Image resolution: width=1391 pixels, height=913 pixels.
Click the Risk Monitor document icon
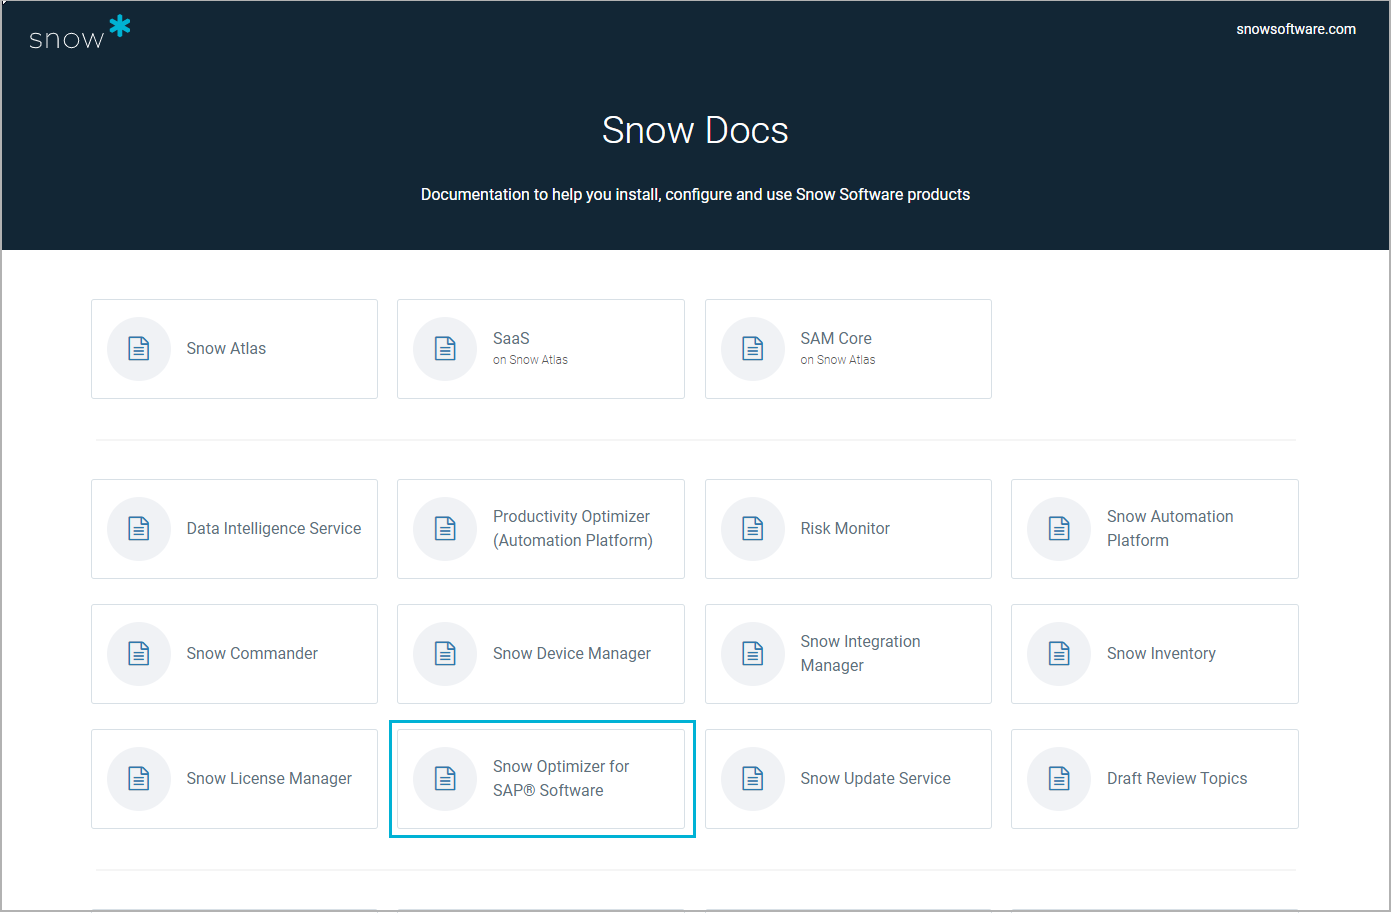(753, 529)
